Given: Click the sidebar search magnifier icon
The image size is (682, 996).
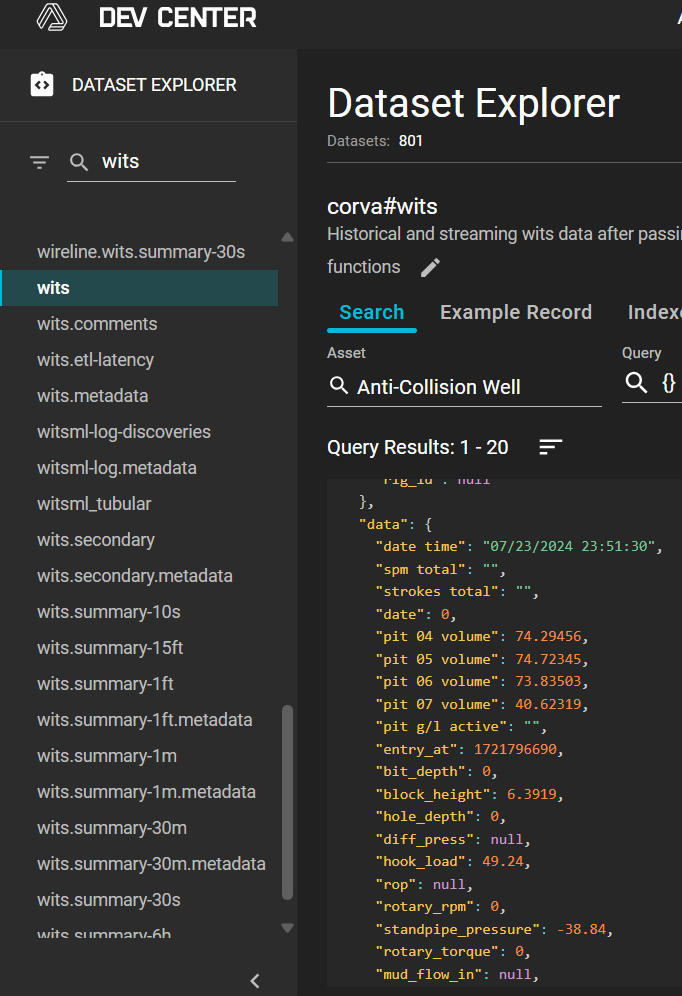Looking at the screenshot, I should (x=79, y=162).
